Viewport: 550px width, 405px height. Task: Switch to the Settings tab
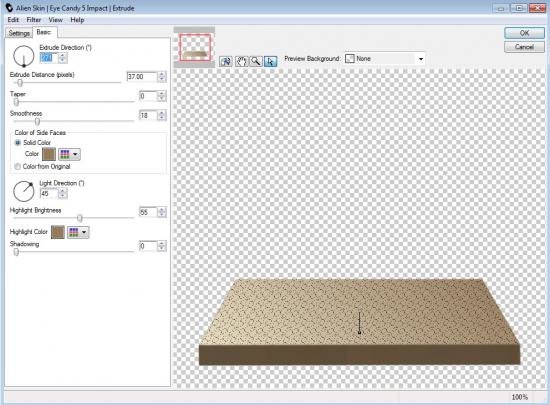(x=19, y=33)
